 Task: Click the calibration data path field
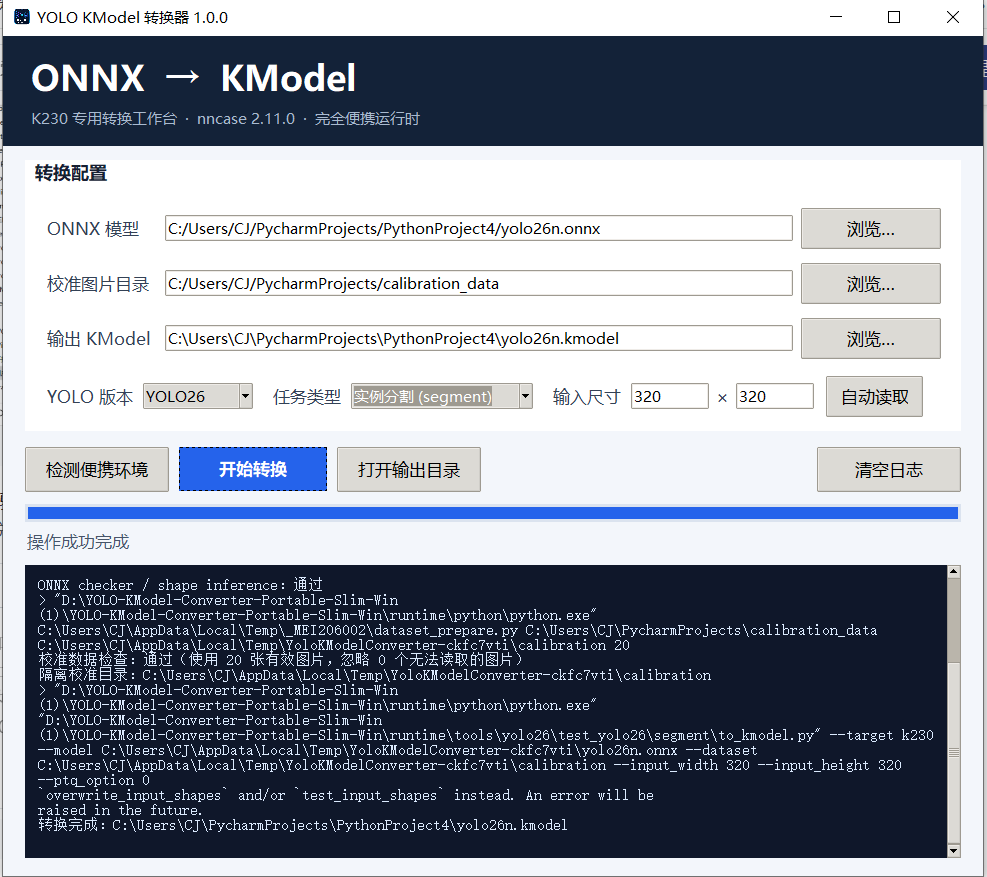(478, 283)
